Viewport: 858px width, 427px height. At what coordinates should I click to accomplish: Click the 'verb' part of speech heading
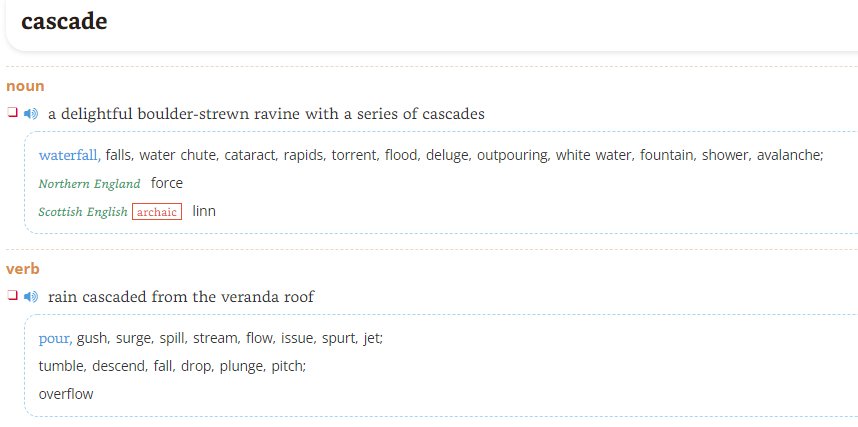point(23,269)
